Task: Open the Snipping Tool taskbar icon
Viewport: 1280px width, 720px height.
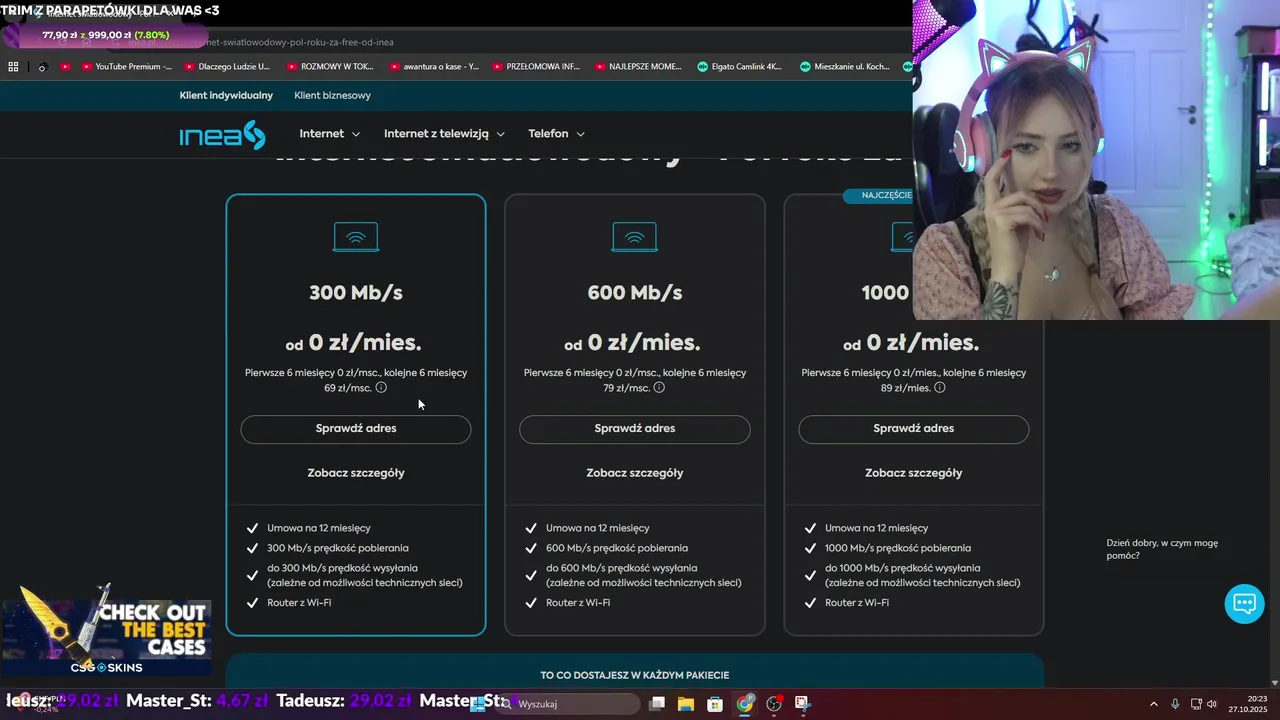Action: click(x=802, y=704)
